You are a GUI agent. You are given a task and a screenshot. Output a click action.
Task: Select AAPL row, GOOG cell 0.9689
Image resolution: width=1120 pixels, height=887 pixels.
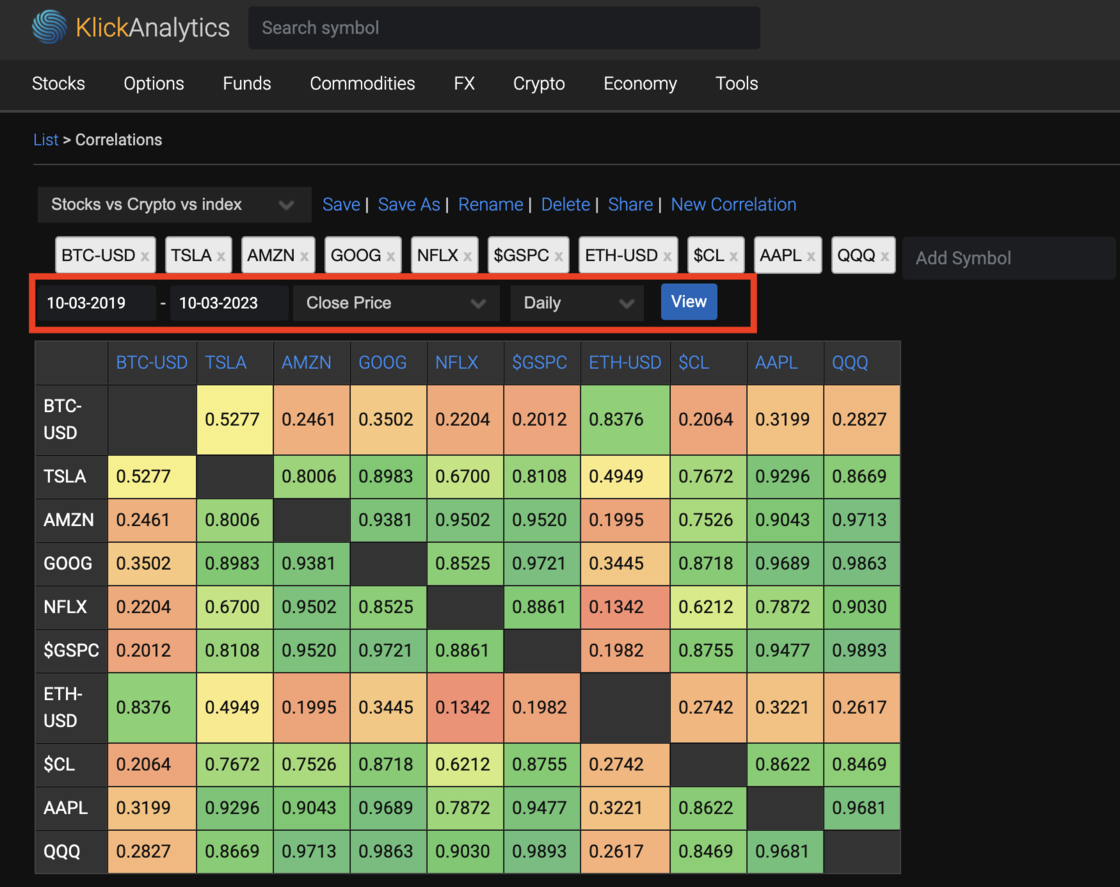(x=388, y=808)
